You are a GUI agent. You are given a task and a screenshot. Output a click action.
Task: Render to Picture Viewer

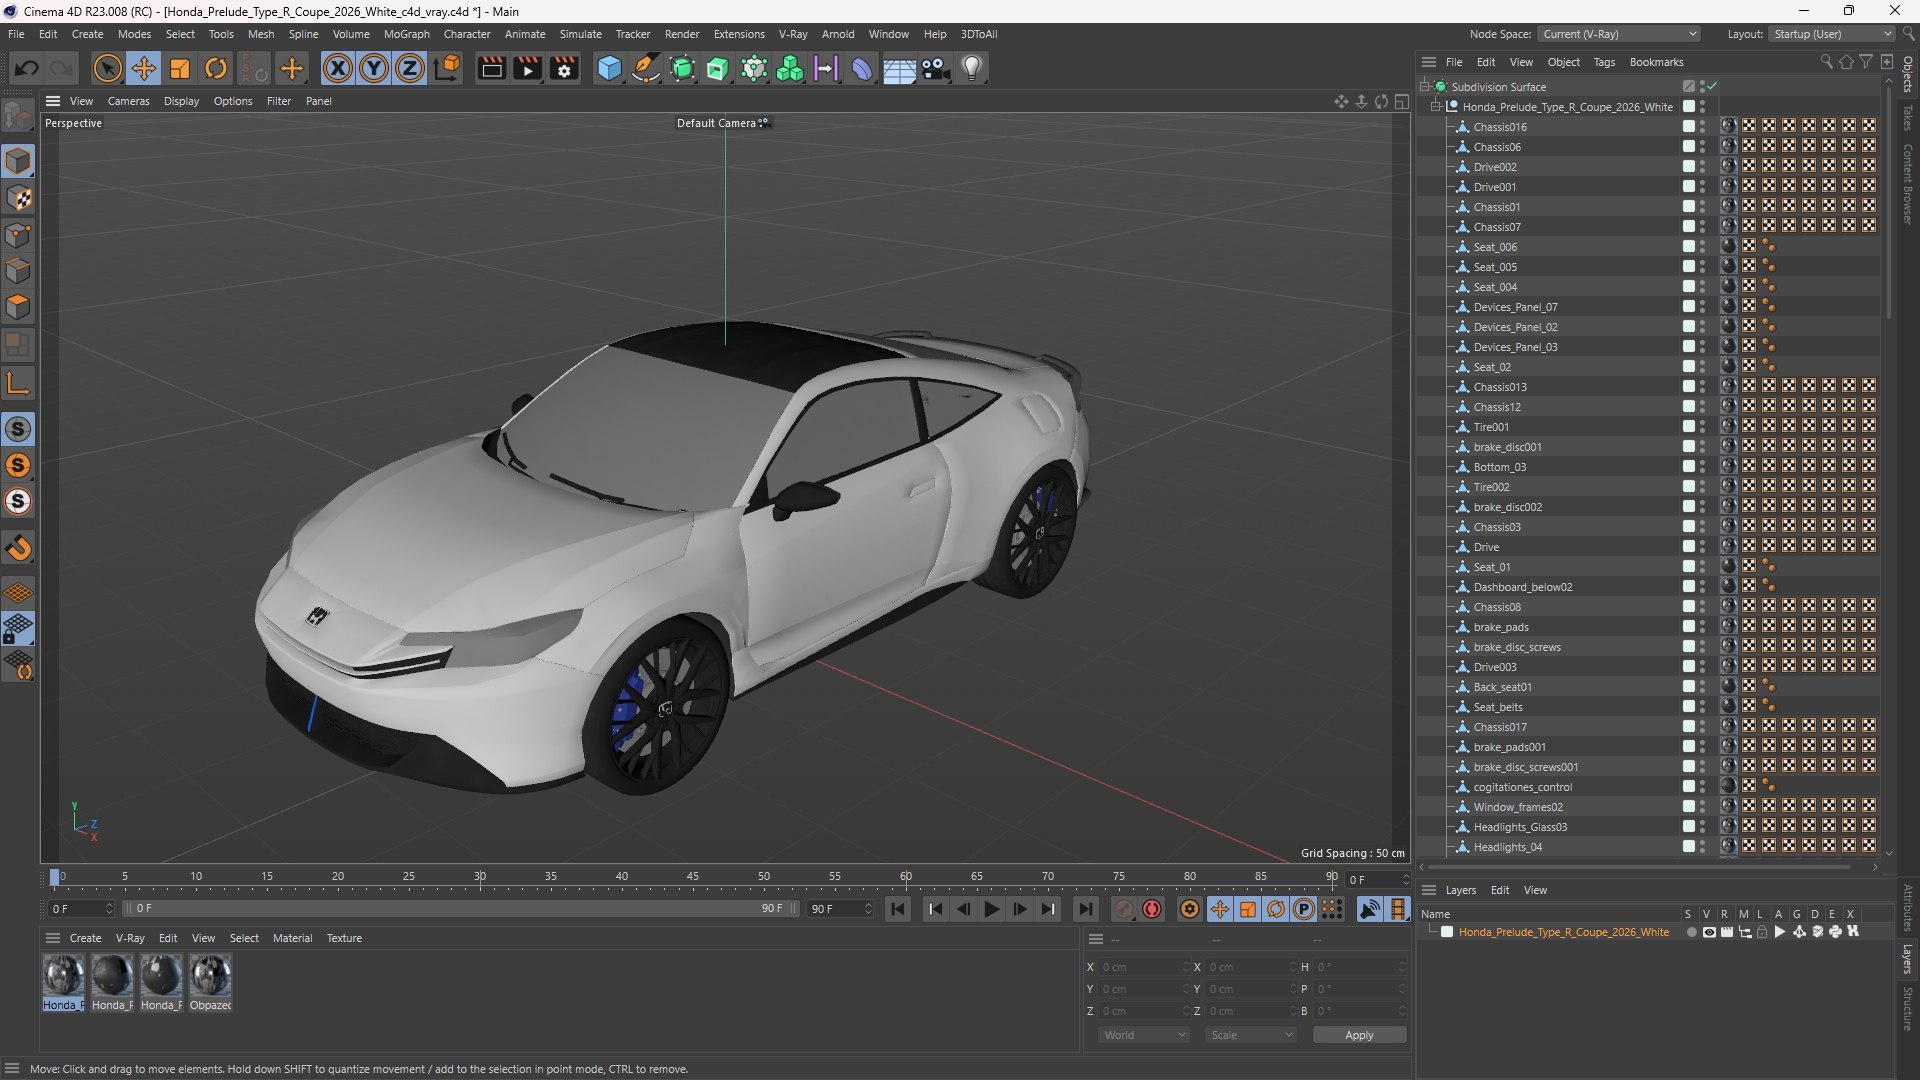pos(527,68)
